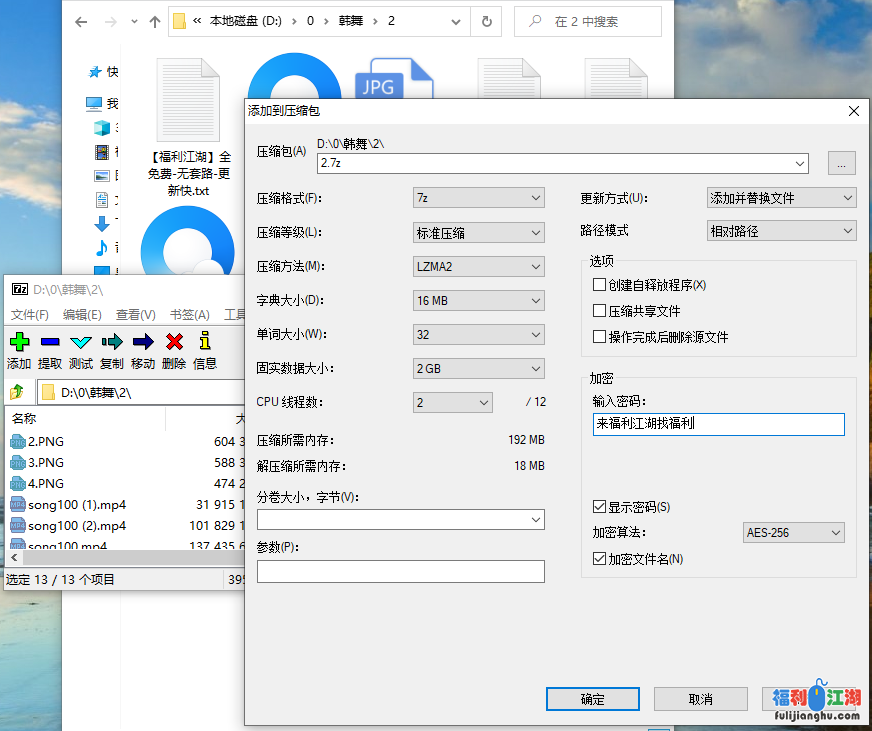Click the green Add (添加) icon
This screenshot has height=731, width=872.
coord(19,342)
